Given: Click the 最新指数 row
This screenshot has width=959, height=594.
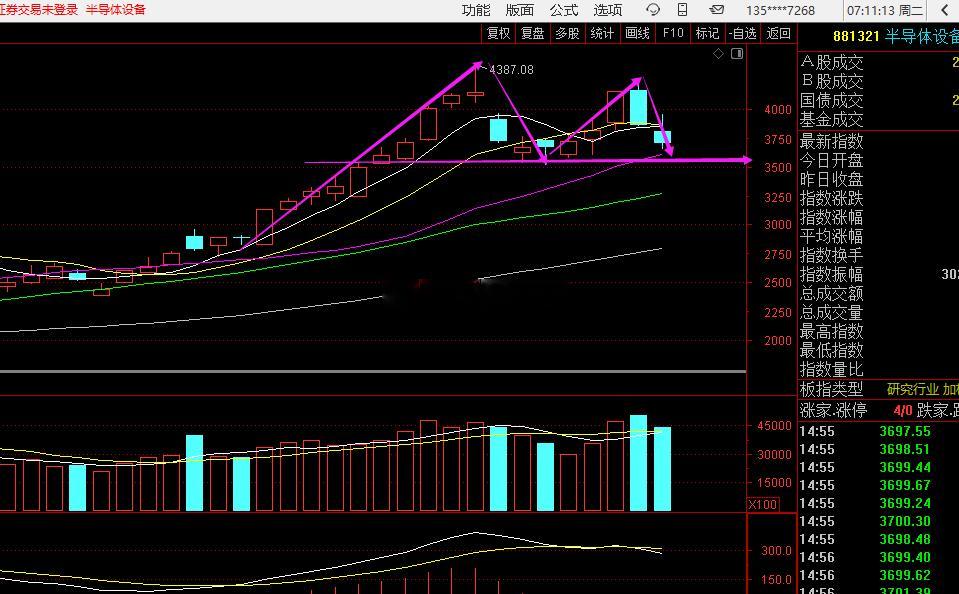Looking at the screenshot, I should pyautogui.click(x=878, y=141).
